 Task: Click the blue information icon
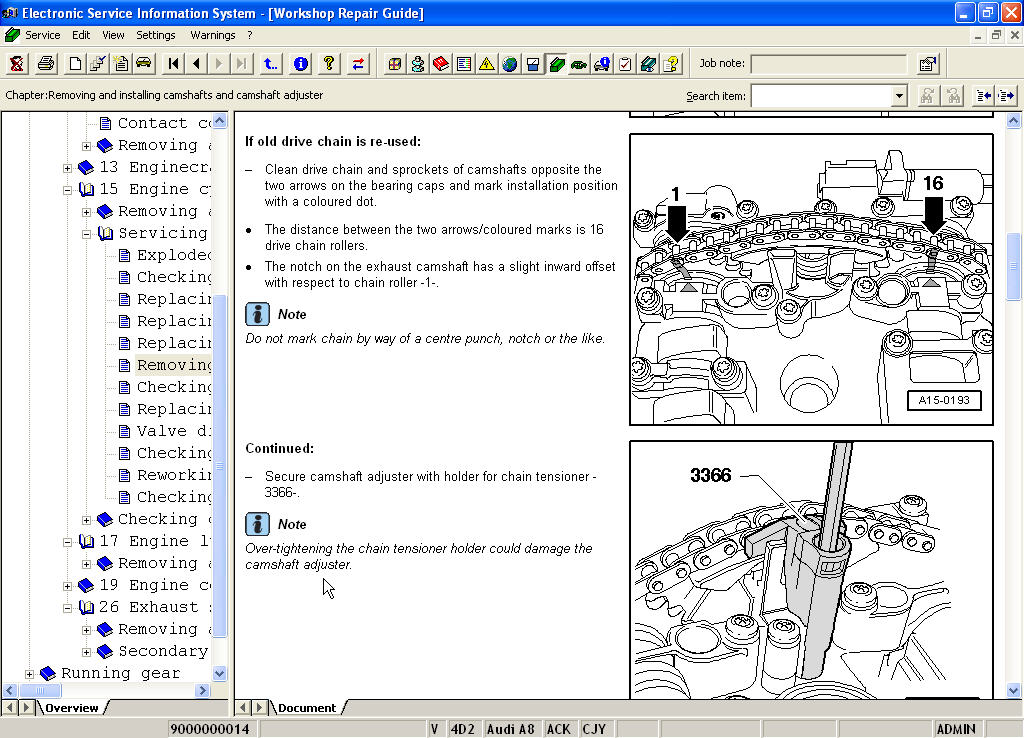(300, 64)
